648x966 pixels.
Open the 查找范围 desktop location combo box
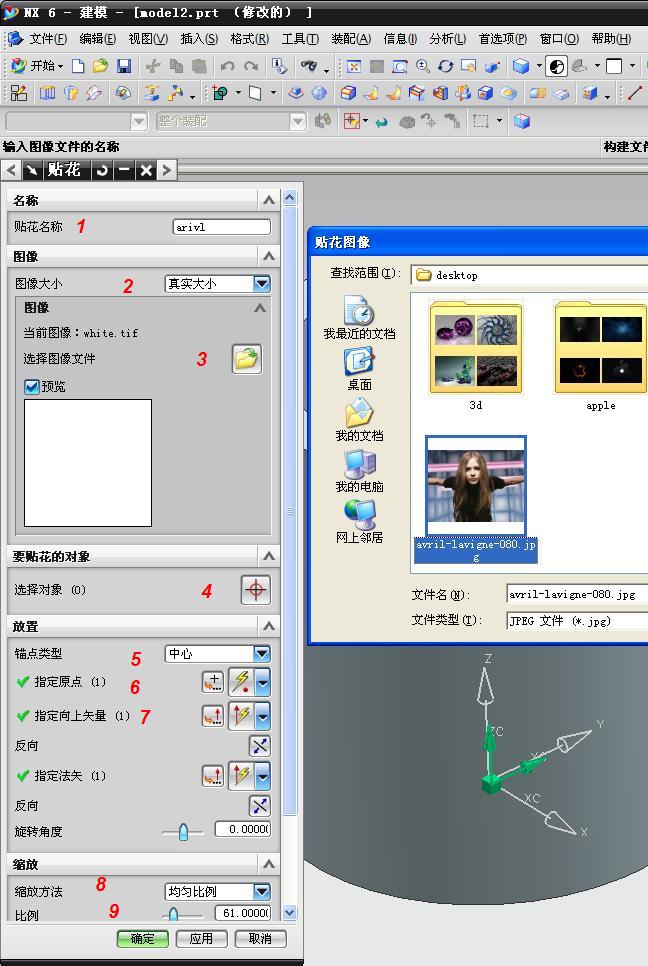(x=530, y=275)
